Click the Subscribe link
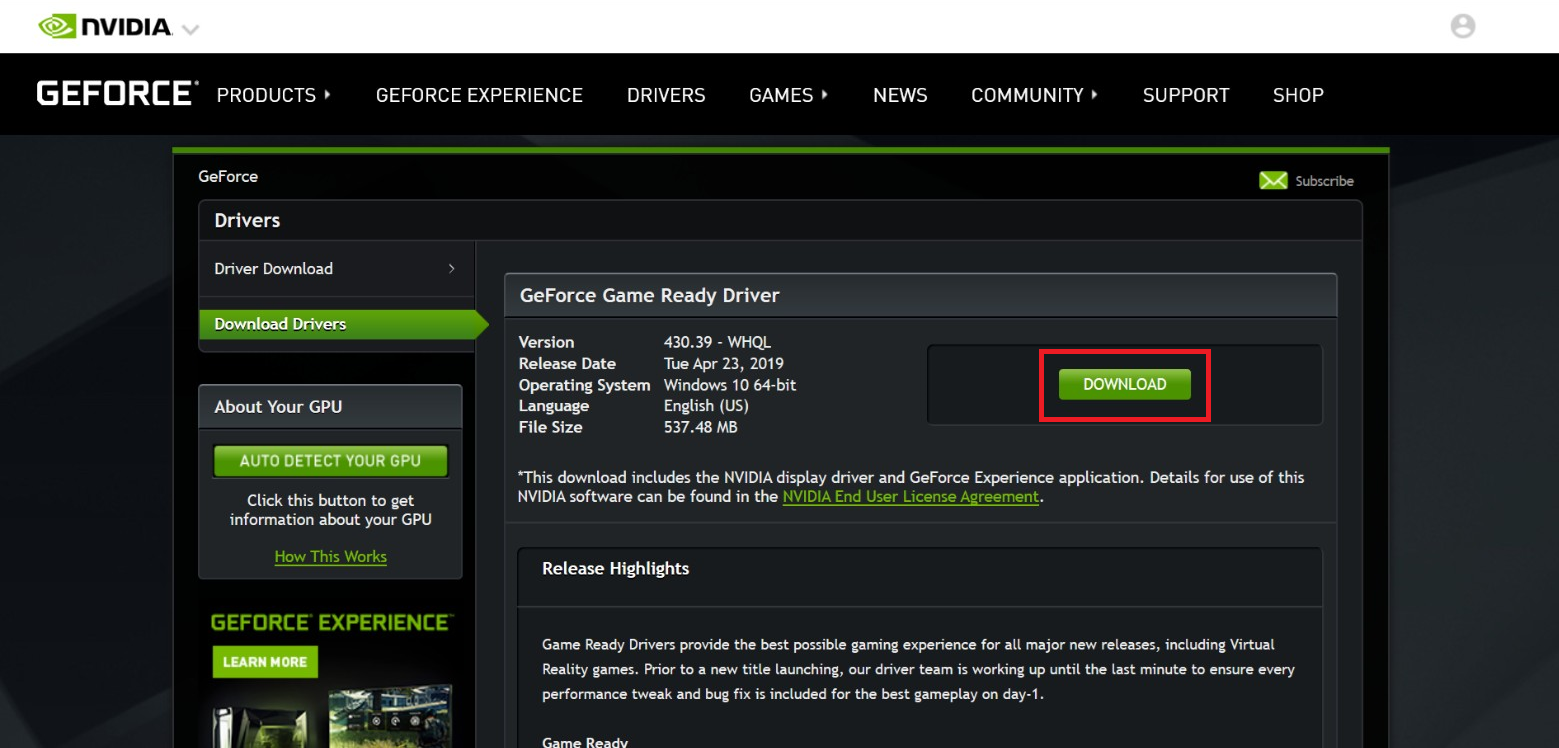This screenshot has width=1559, height=748. (1324, 181)
